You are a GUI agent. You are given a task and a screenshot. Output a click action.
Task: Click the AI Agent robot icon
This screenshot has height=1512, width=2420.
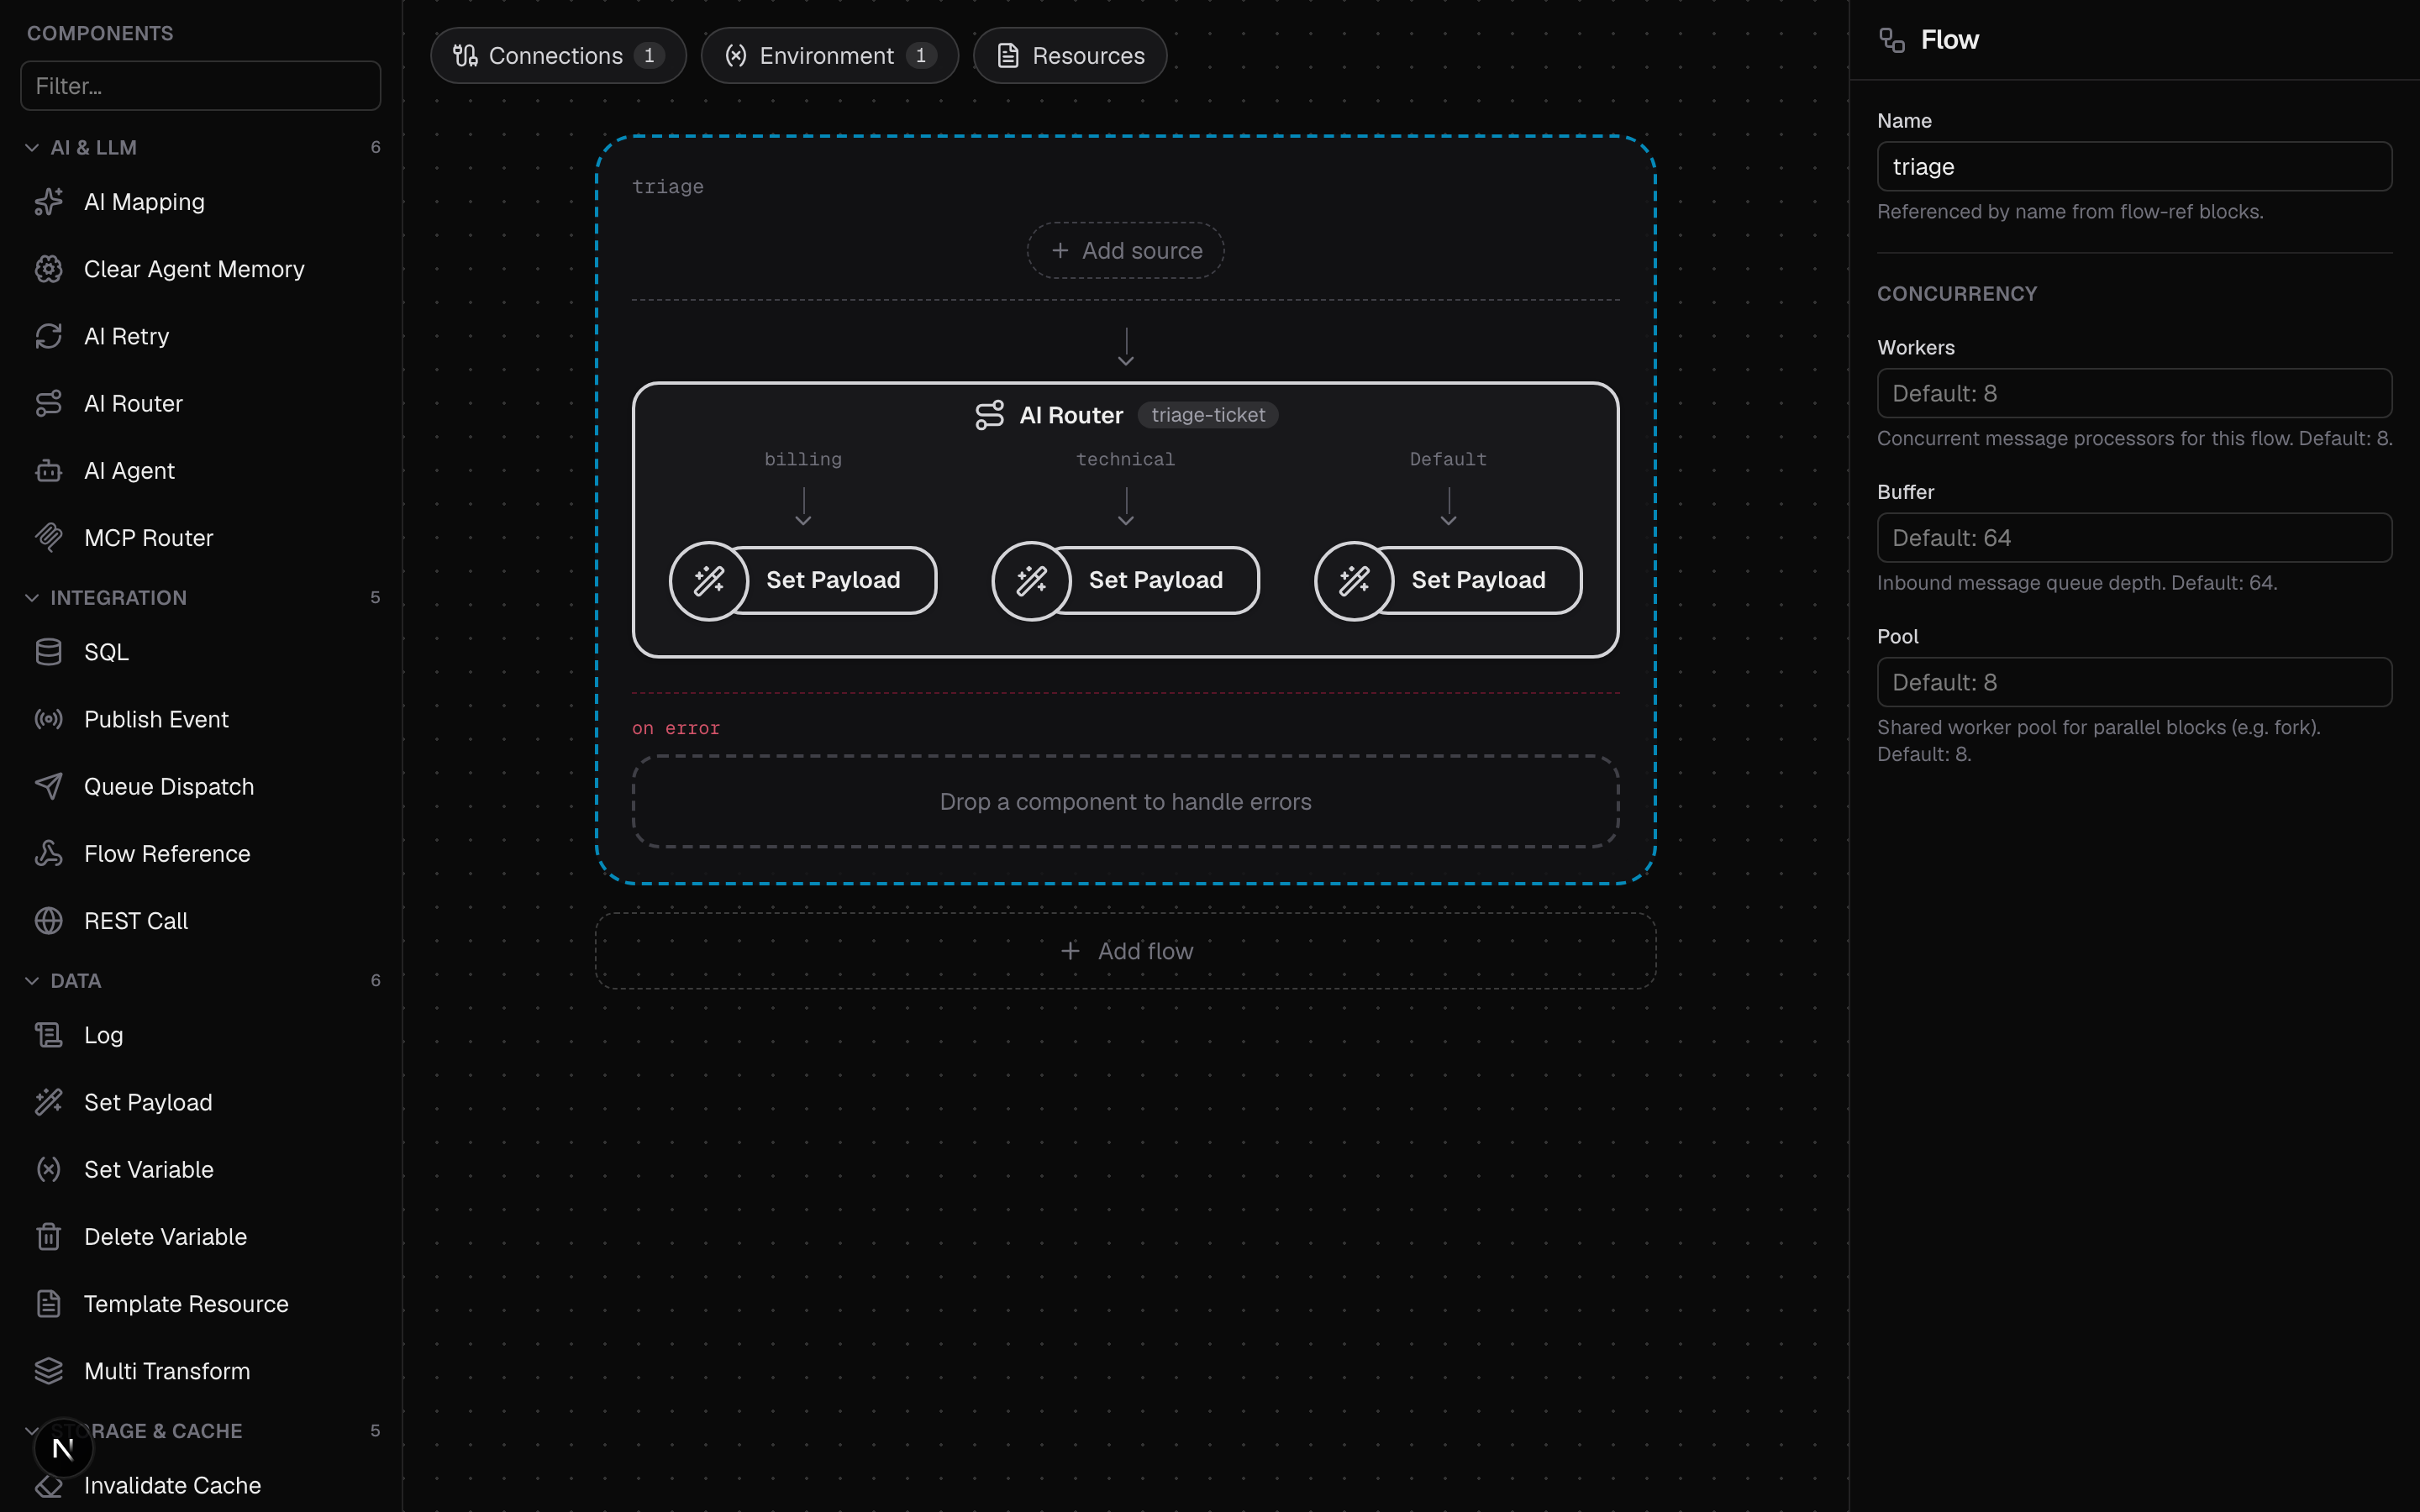click(49, 470)
